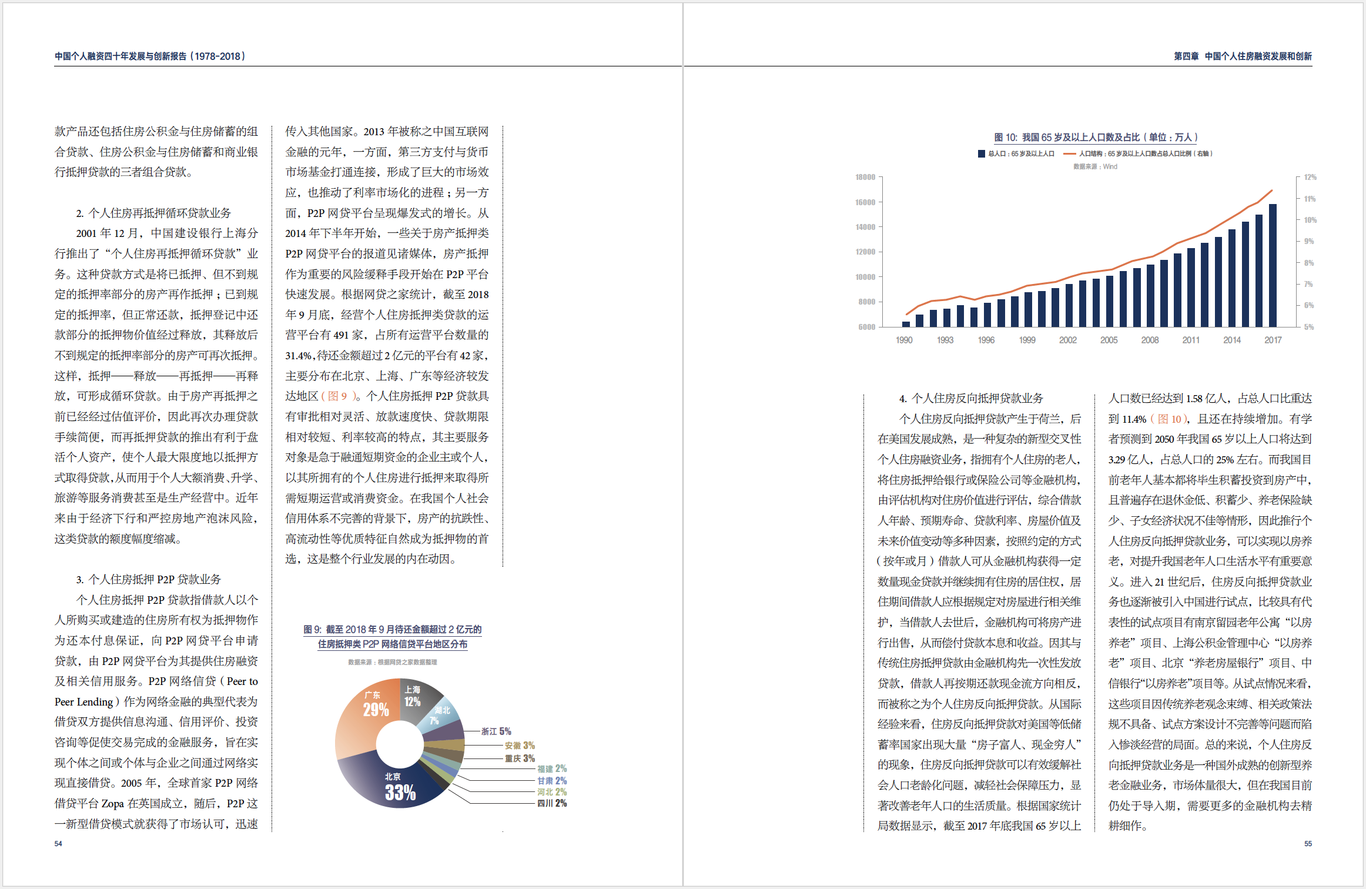Click the '2014' x-axis label

click(1232, 341)
